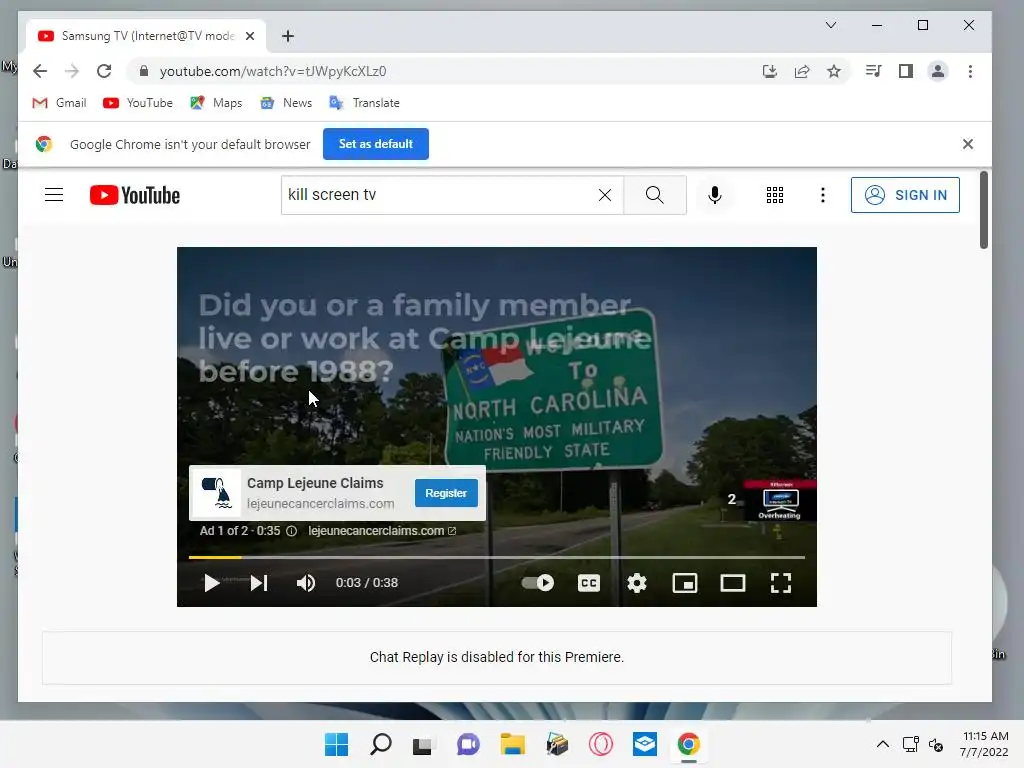This screenshot has height=768, width=1024.
Task: Toggle the autoplay switch
Action: [x=537, y=583]
